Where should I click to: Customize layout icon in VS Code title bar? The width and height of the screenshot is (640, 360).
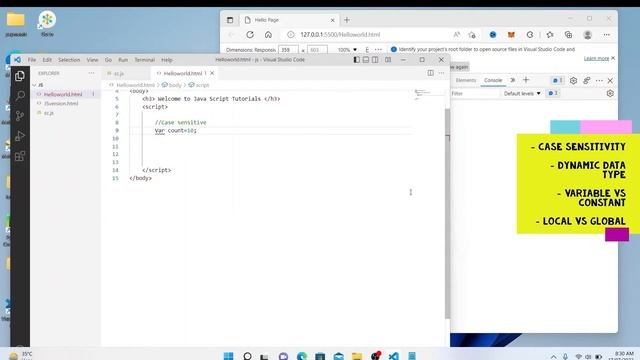(x=388, y=60)
